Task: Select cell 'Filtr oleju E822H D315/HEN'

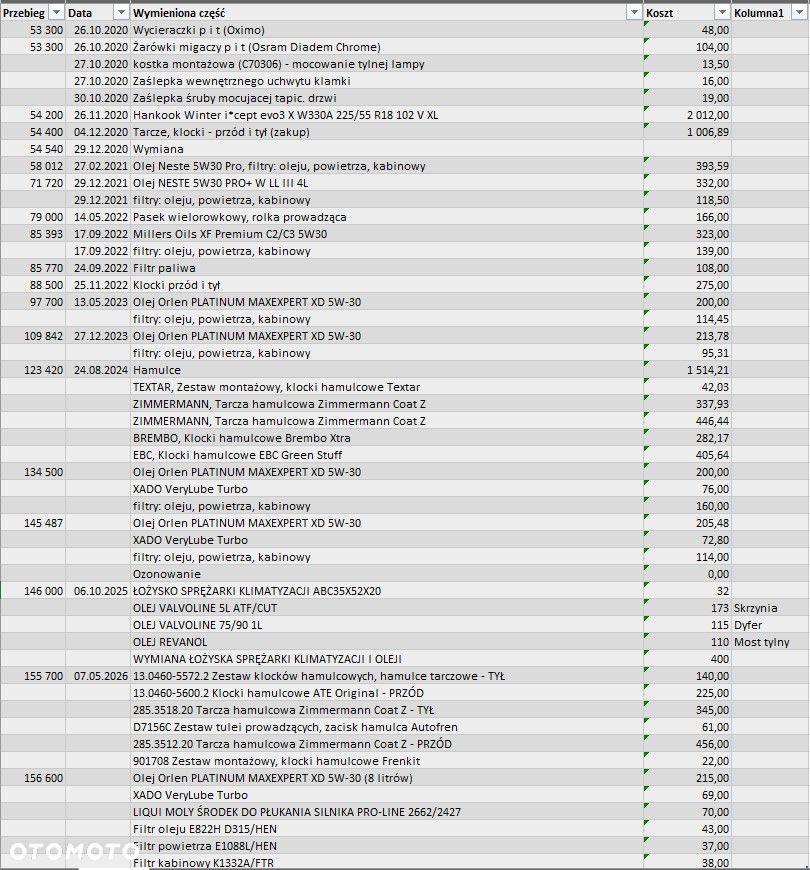Action: point(387,829)
